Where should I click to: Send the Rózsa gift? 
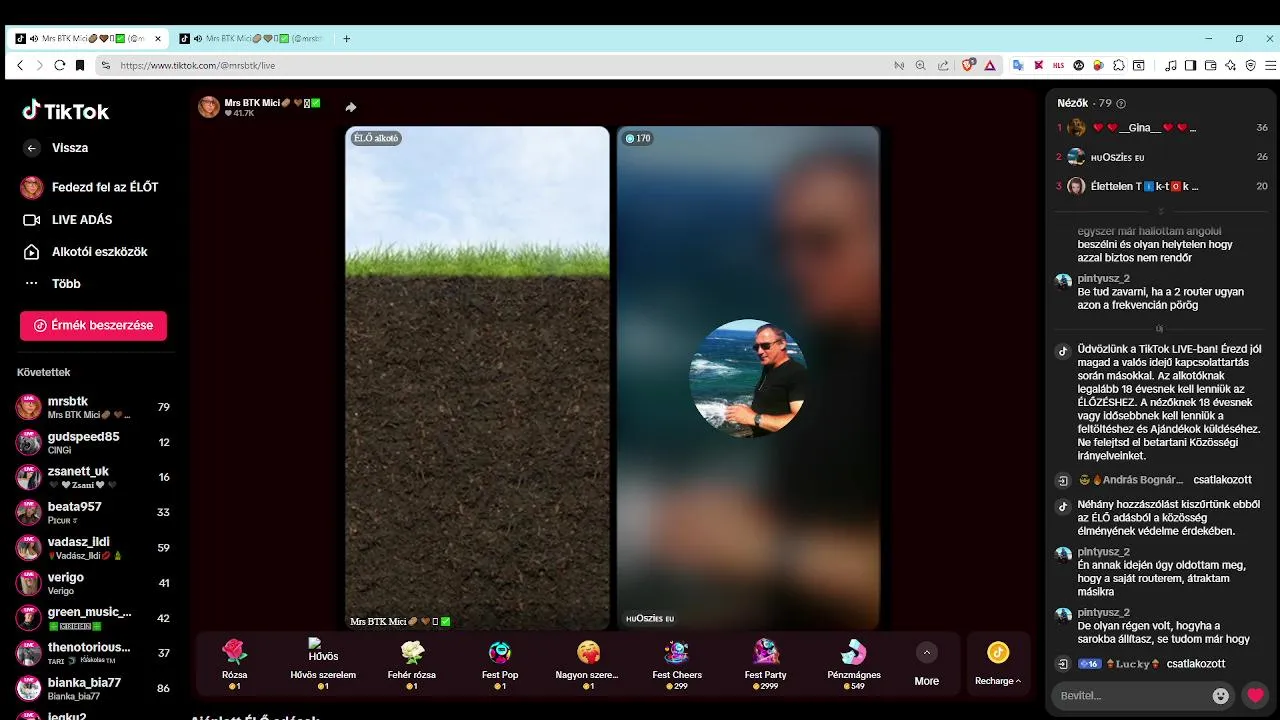tap(234, 665)
